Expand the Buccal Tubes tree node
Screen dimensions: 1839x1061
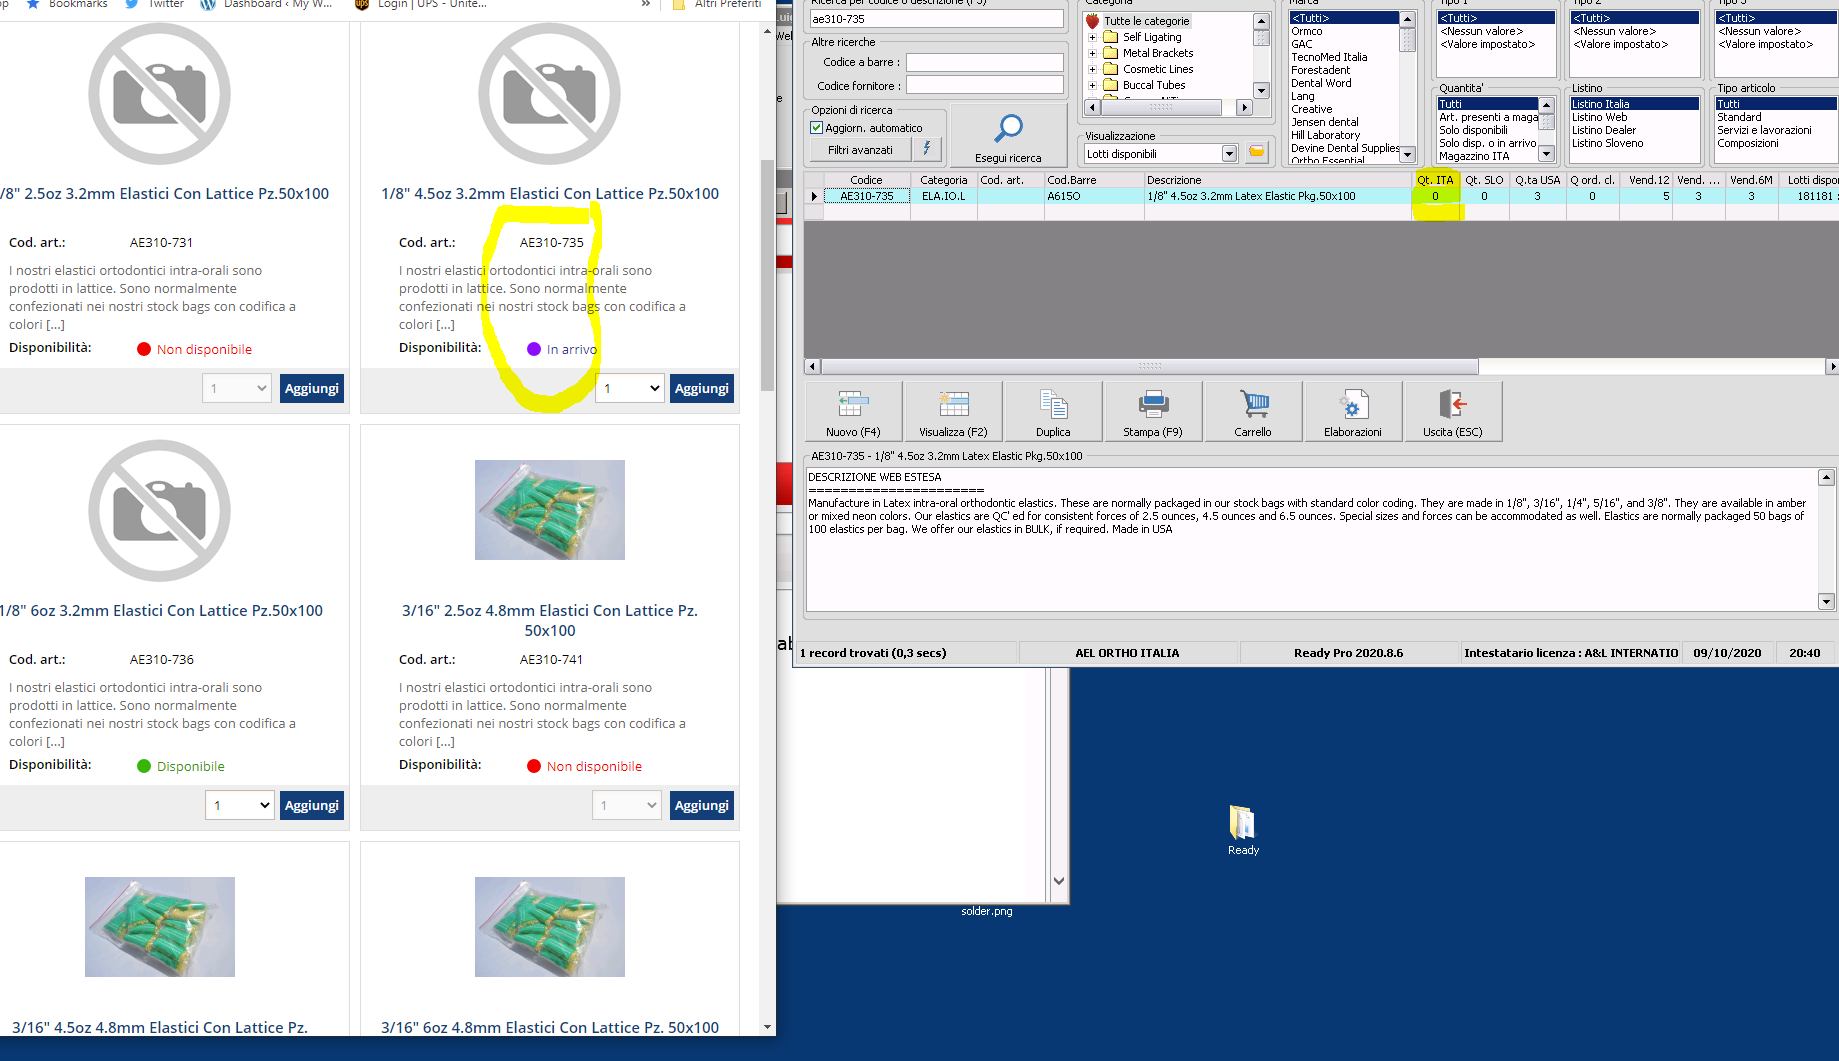(x=1092, y=85)
